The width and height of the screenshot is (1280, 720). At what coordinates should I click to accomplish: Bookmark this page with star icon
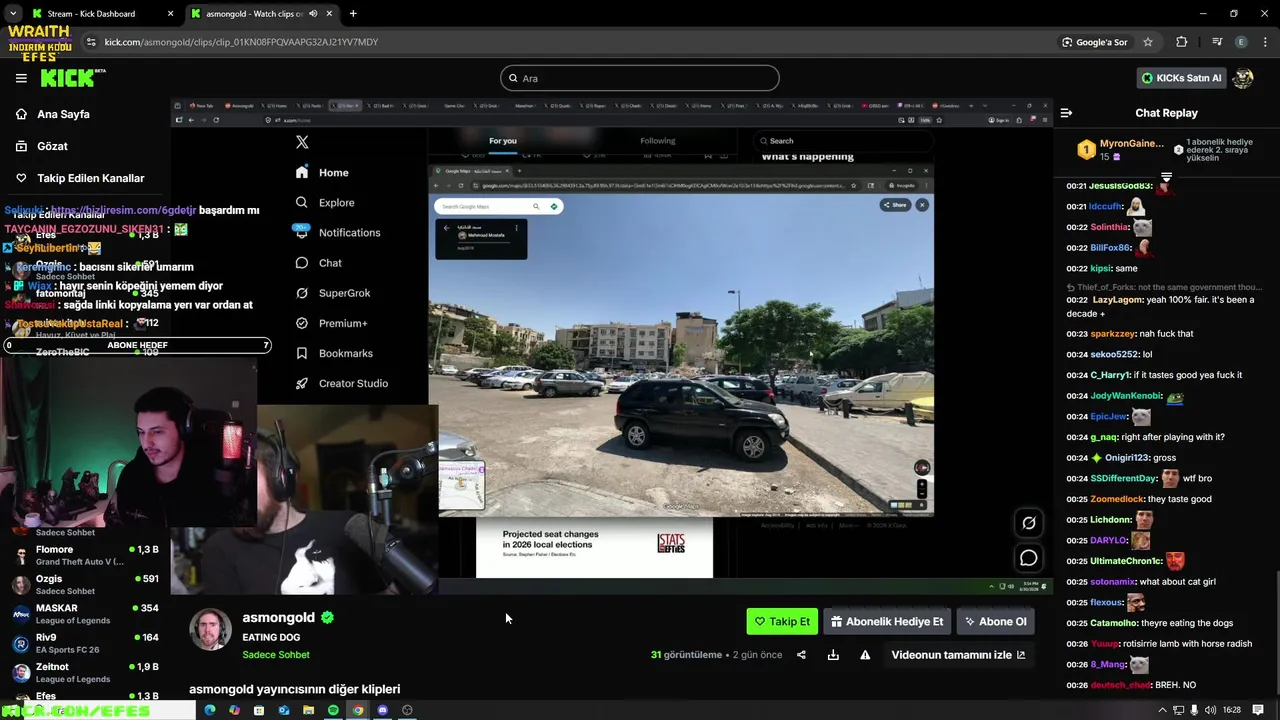1148,42
